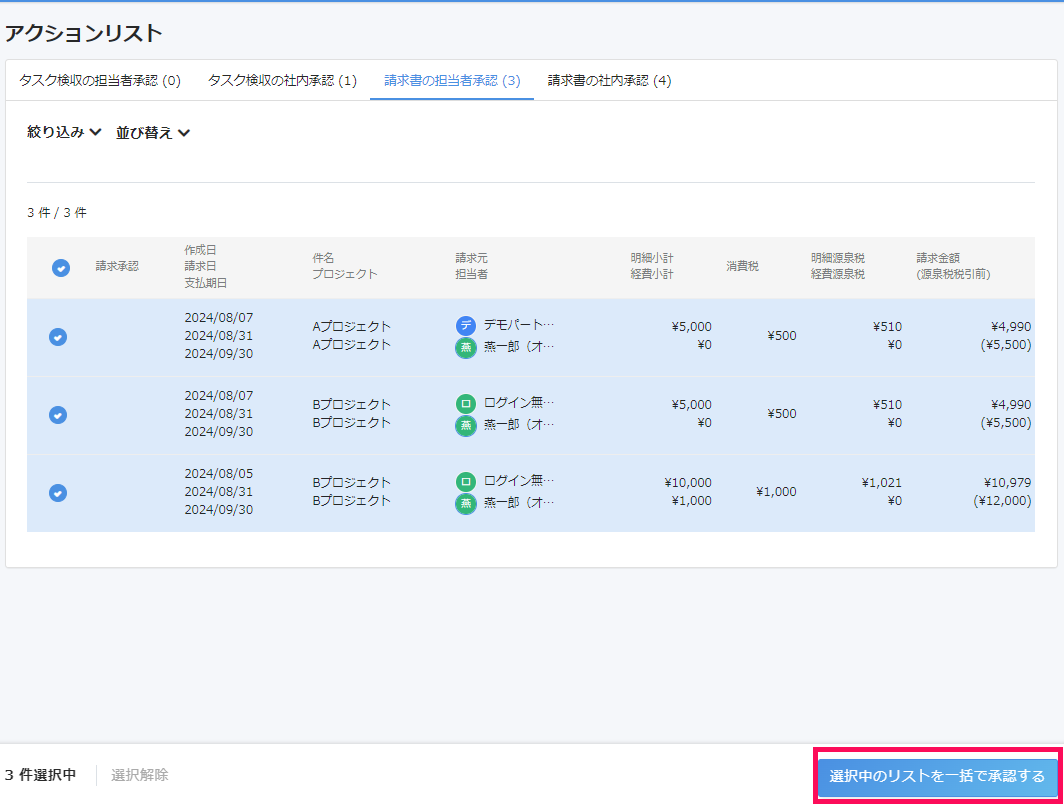The width and height of the screenshot is (1064, 807).
Task: Click the 明細小計 経費小計 column header
Action: (x=652, y=266)
